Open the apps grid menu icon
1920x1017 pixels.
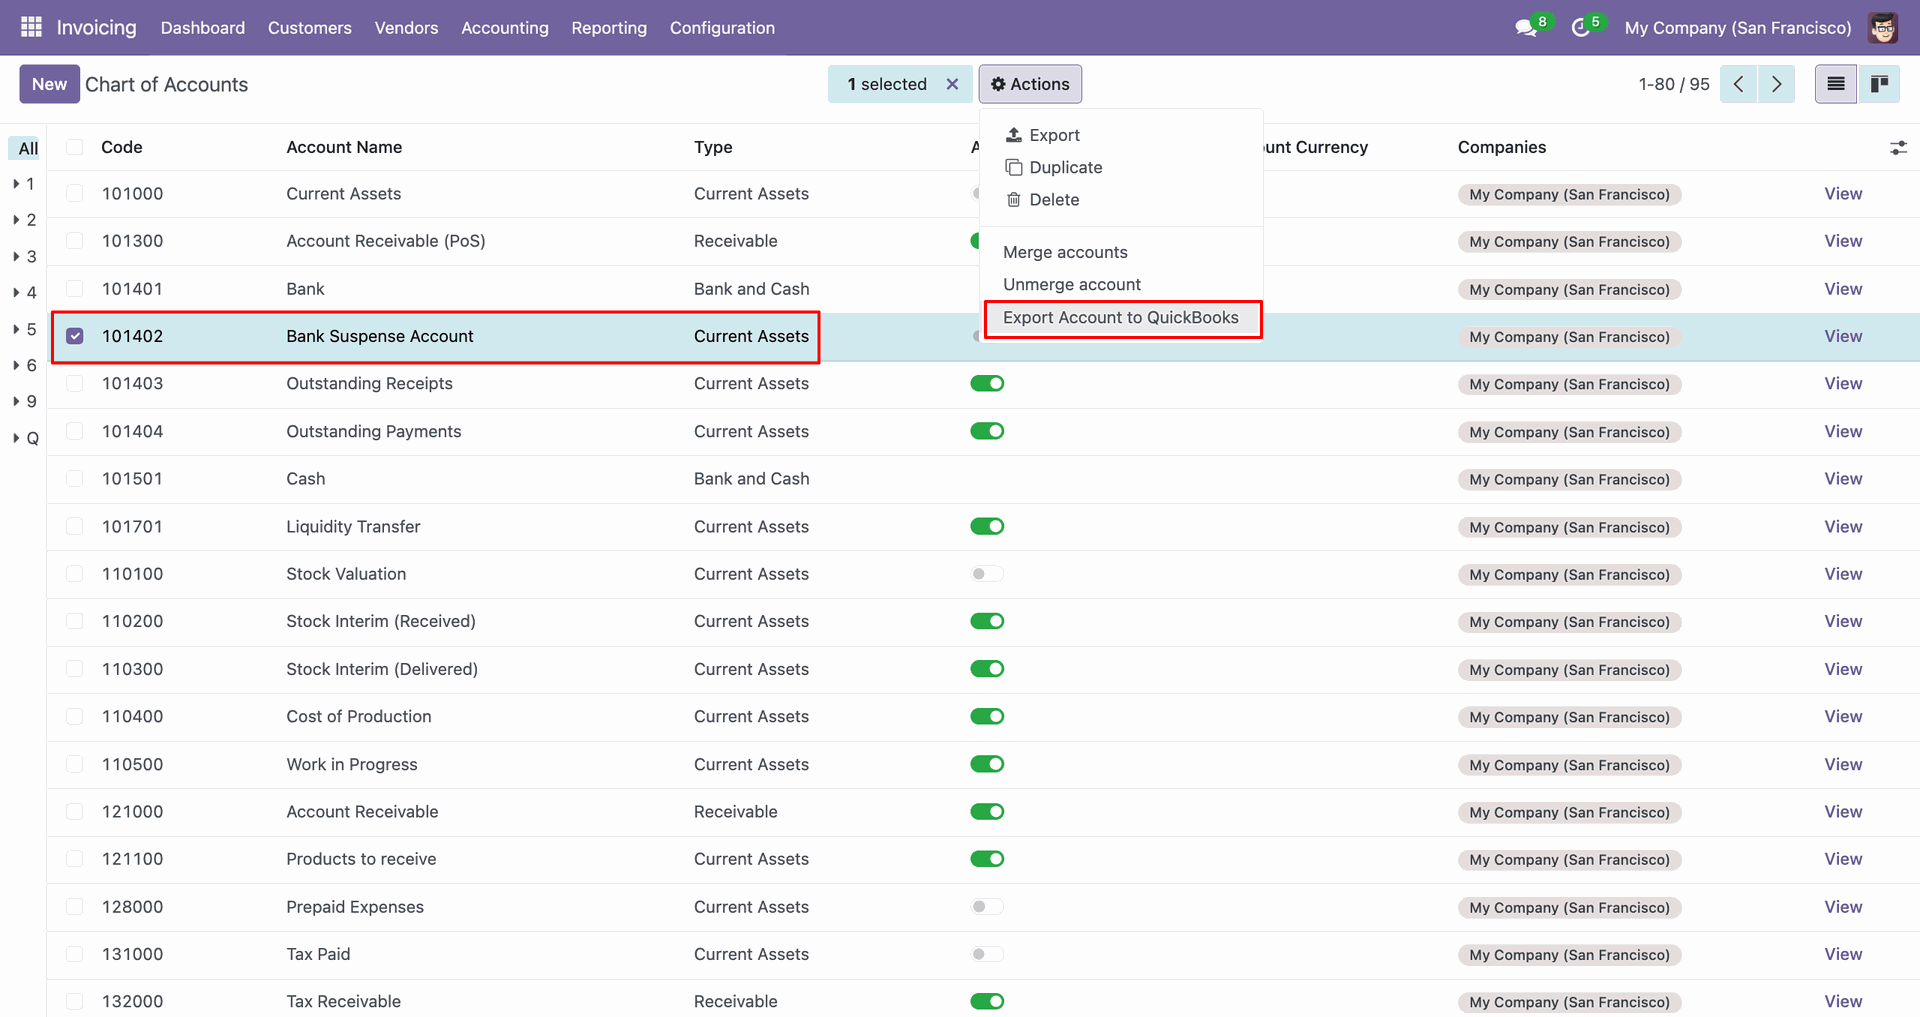click(x=31, y=27)
